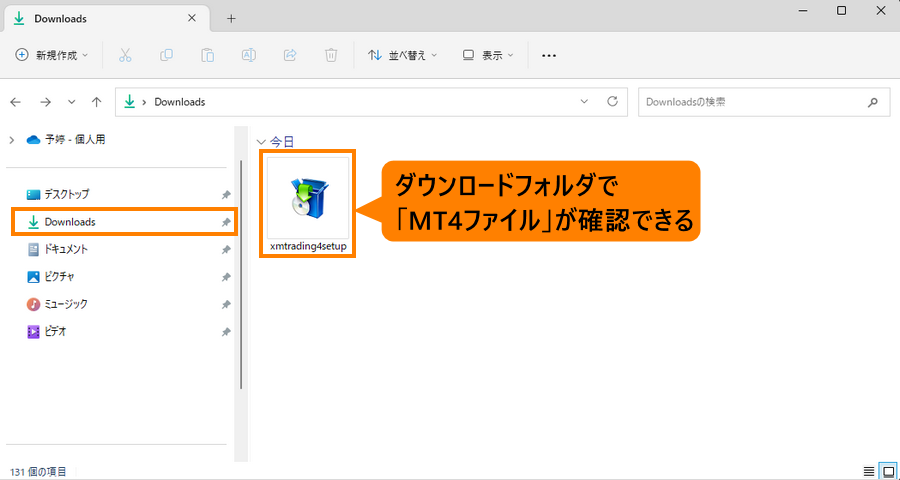
Task: Click the 131 個の項目 status text
Action: point(38,472)
